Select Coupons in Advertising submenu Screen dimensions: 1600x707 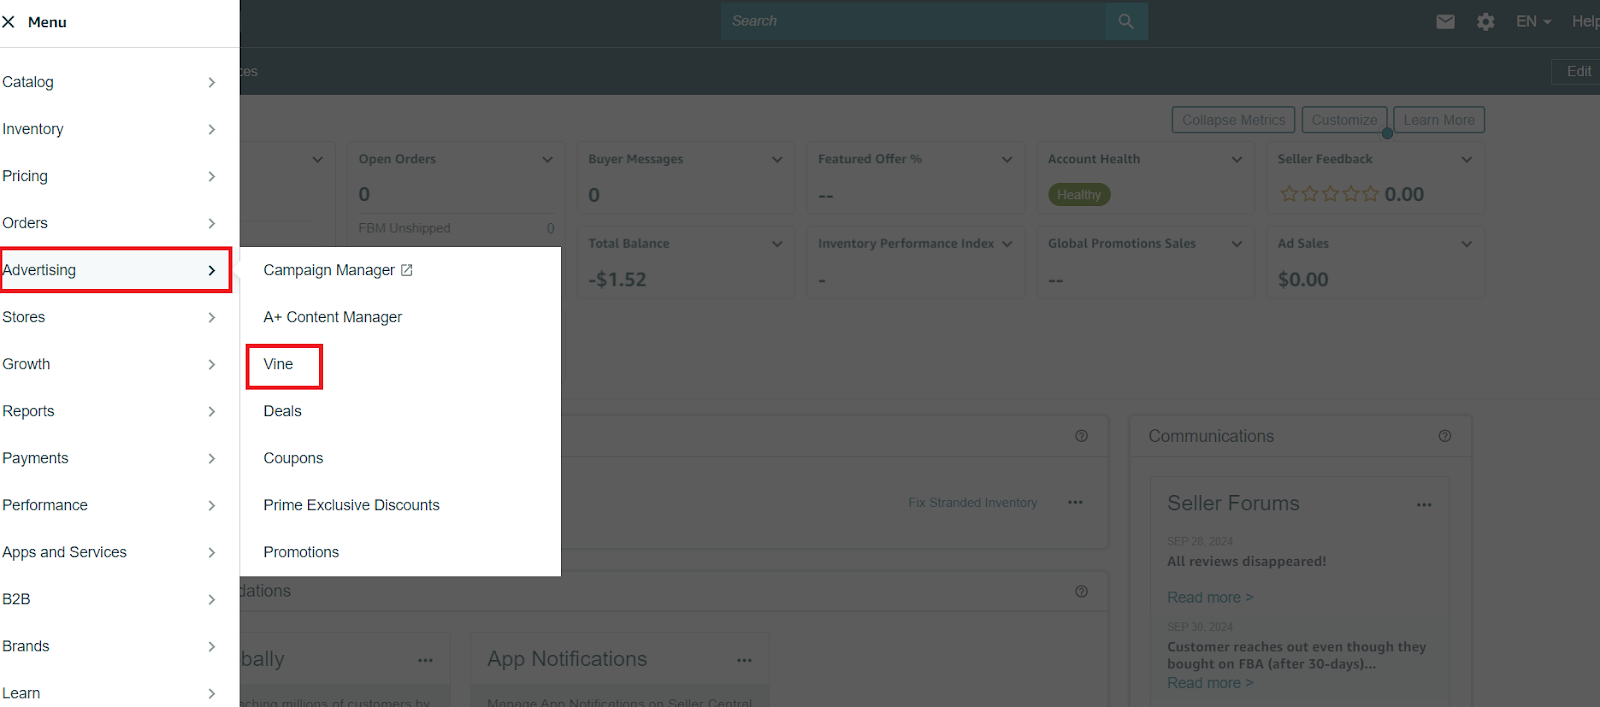coord(293,458)
